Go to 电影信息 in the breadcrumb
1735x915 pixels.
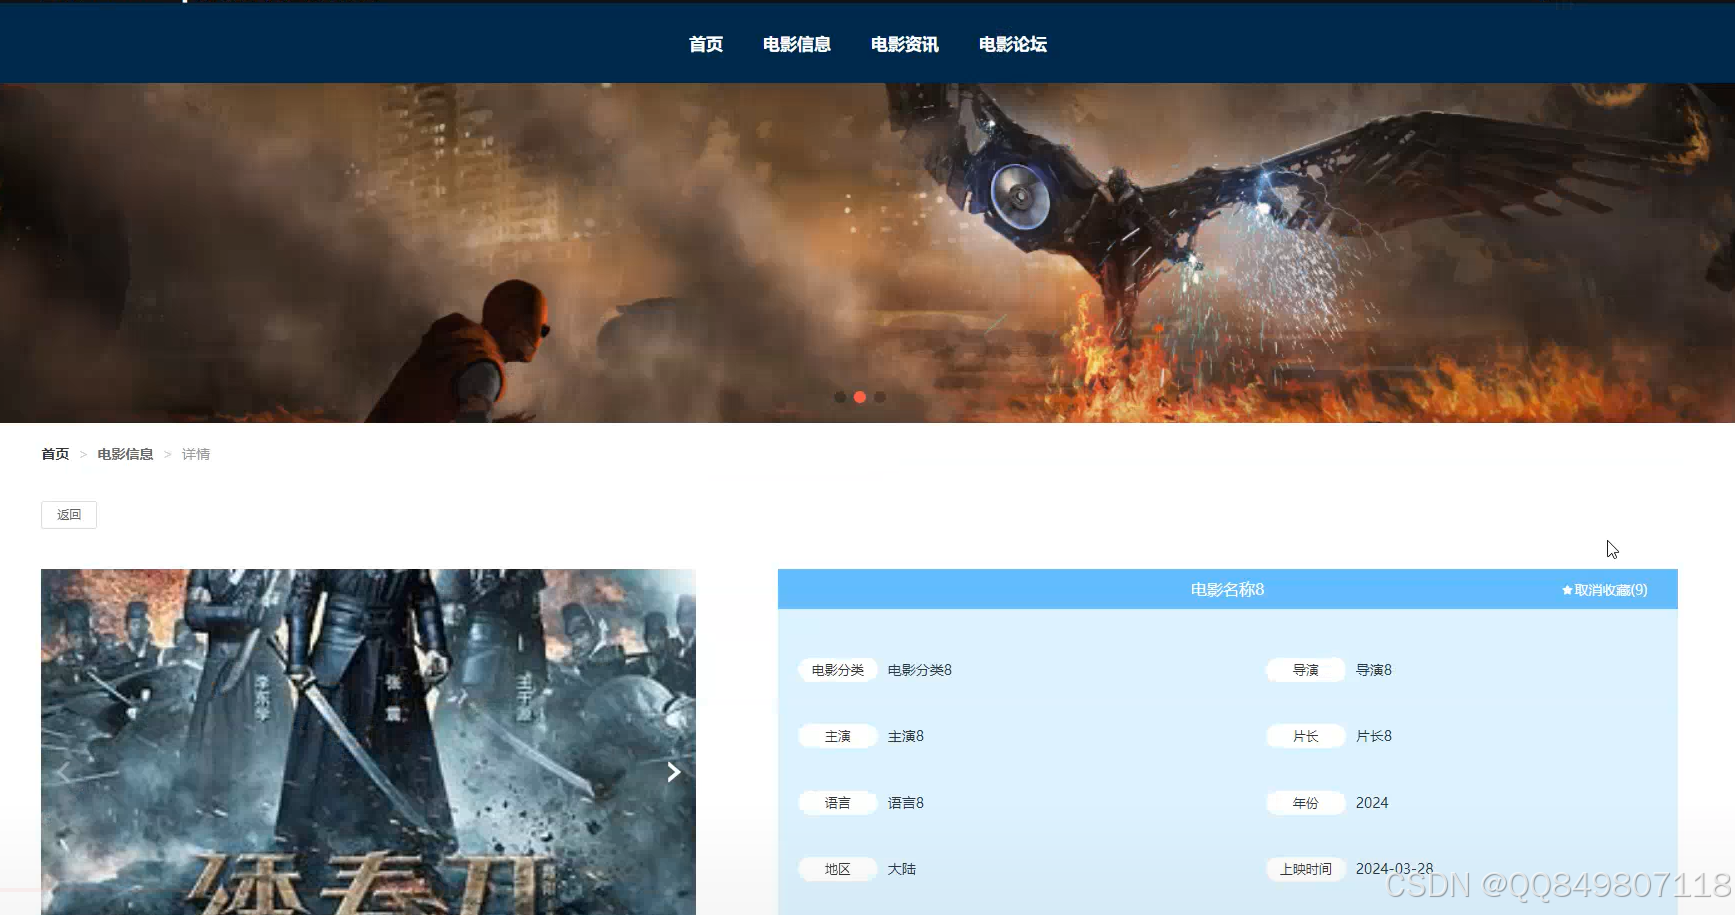[x=125, y=454]
